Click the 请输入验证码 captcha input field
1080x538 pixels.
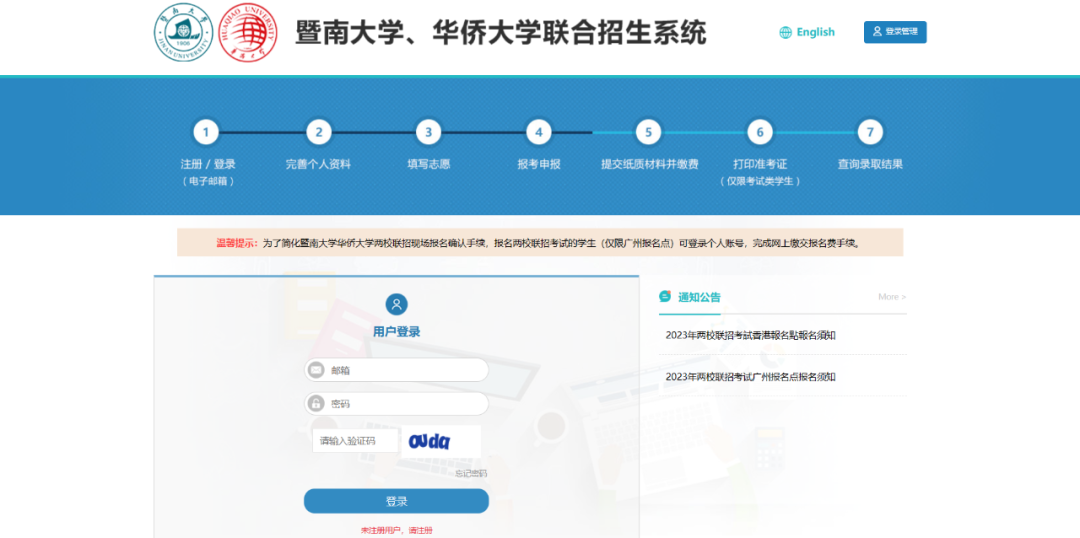(x=355, y=441)
